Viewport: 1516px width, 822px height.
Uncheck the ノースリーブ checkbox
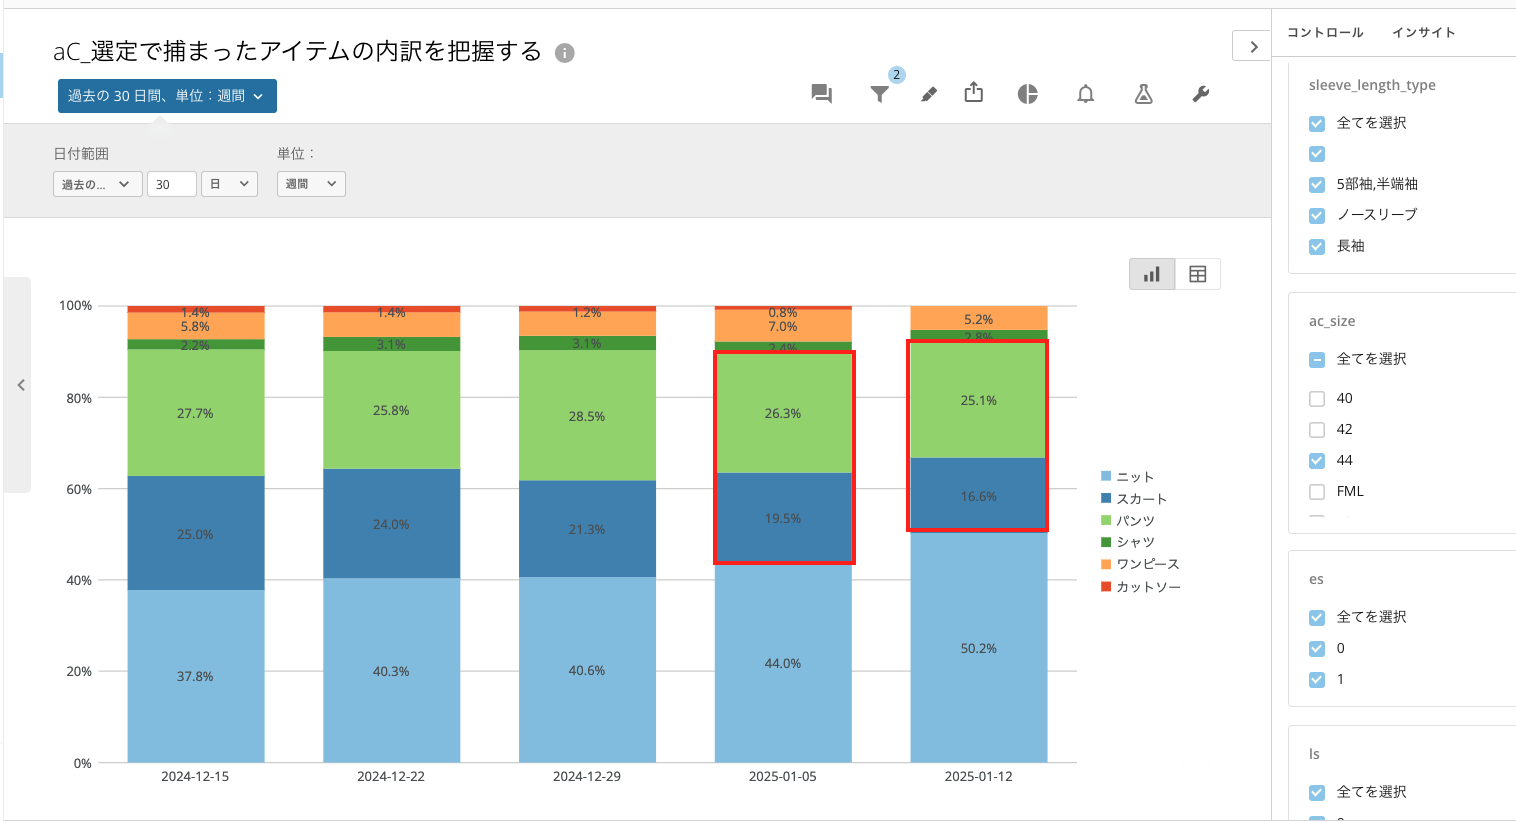[x=1317, y=215]
